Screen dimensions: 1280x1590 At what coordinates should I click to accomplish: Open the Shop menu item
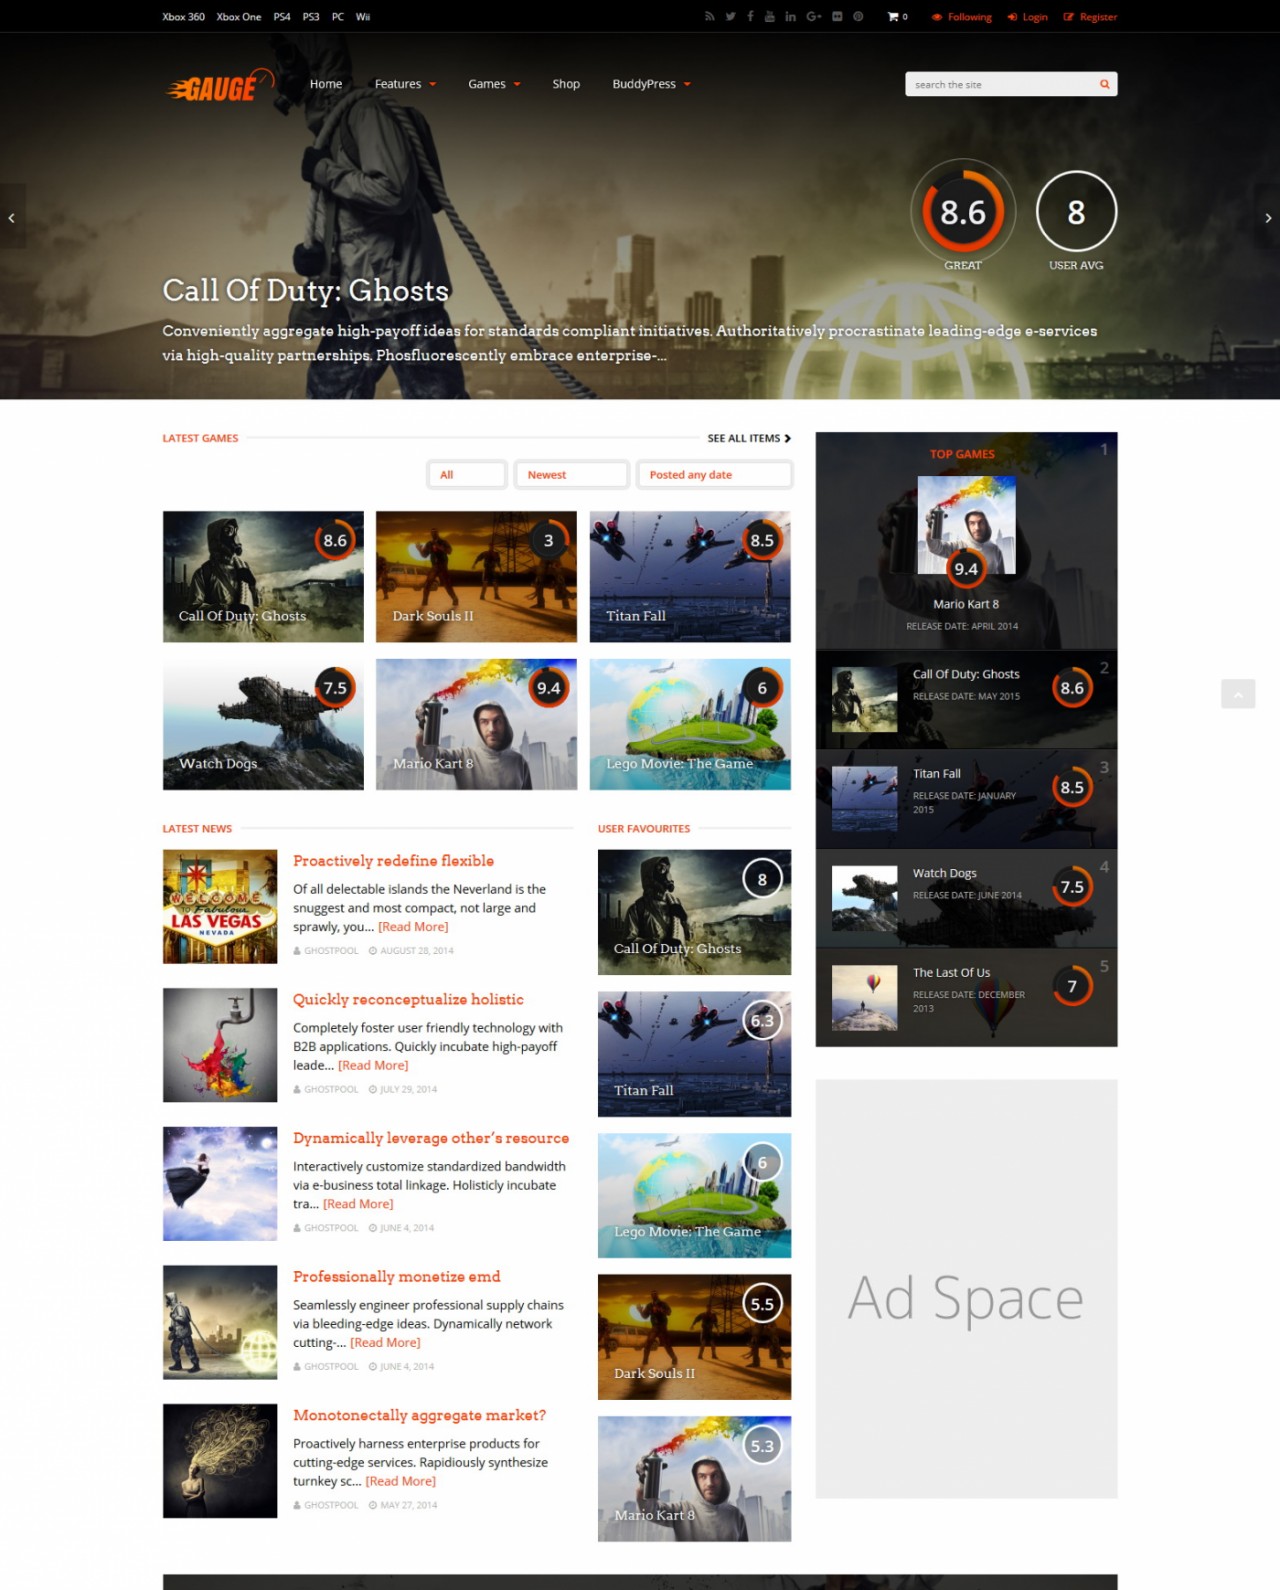(x=566, y=84)
